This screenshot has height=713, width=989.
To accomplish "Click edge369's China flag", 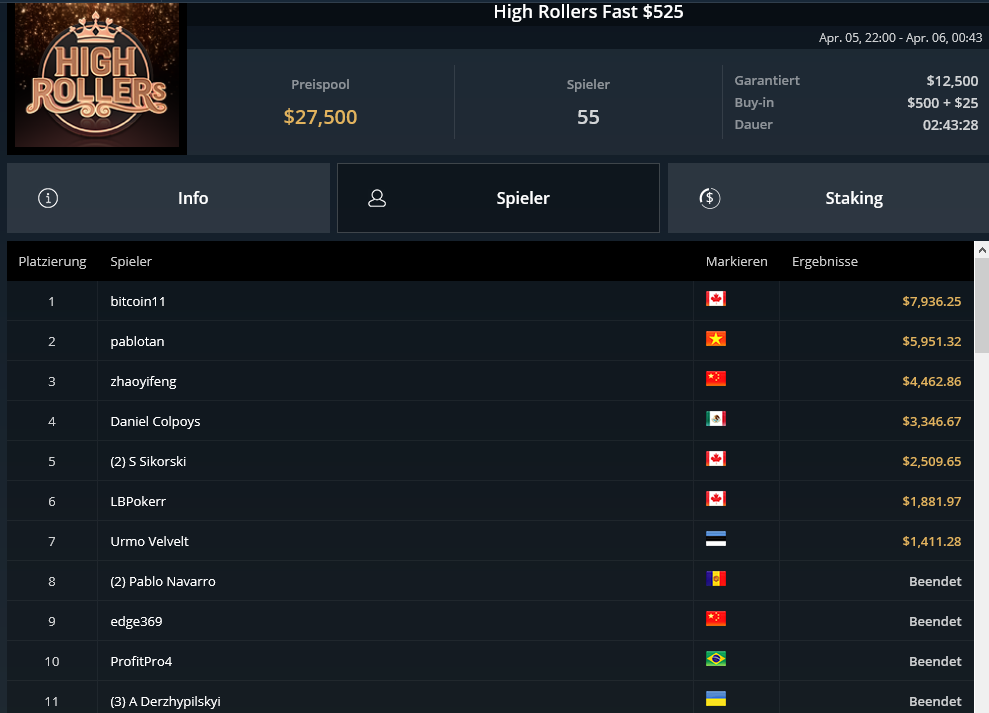I will (716, 619).
